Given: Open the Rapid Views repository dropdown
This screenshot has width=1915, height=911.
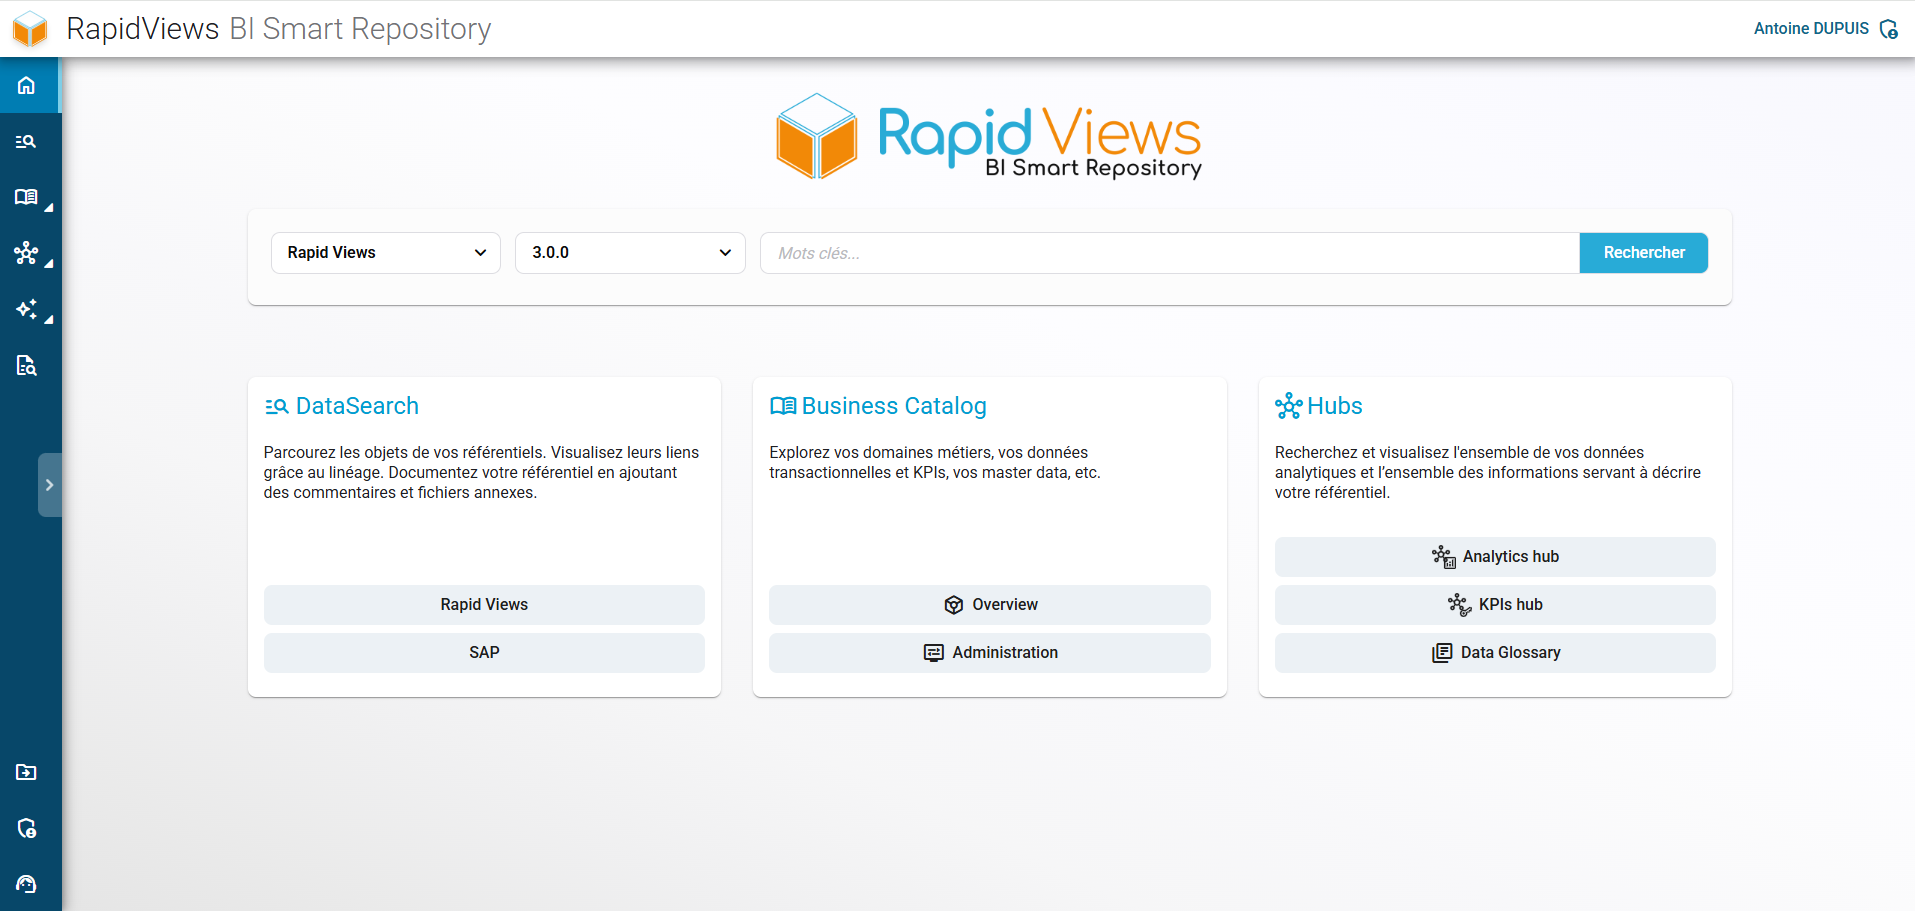Looking at the screenshot, I should tap(386, 253).
